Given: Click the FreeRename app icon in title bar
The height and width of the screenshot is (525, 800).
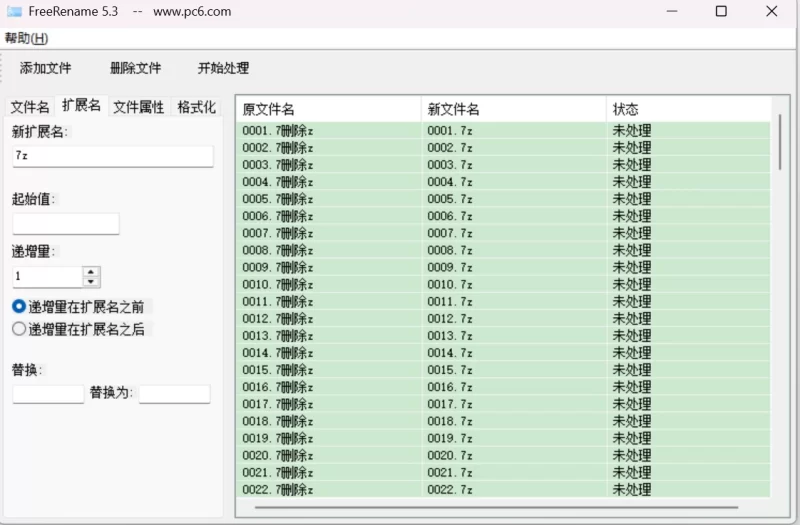Looking at the screenshot, I should tap(14, 12).
